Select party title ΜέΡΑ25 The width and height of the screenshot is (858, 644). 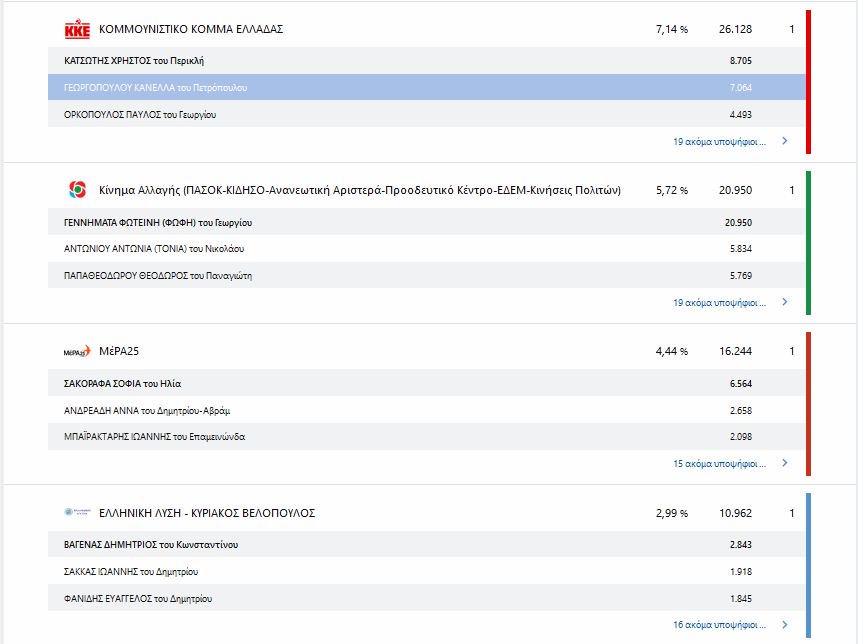click(119, 351)
